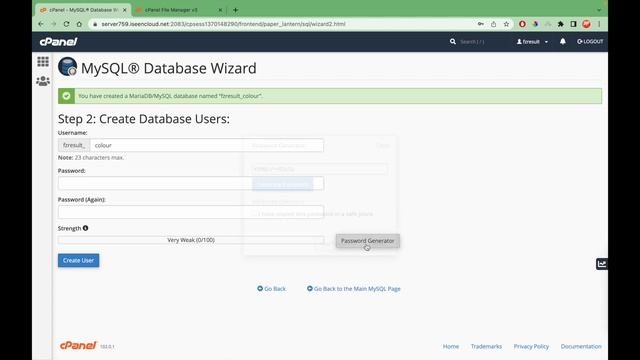The image size is (640, 360).
Task: Close the cPanel File Manager tab
Action: click(220, 10)
